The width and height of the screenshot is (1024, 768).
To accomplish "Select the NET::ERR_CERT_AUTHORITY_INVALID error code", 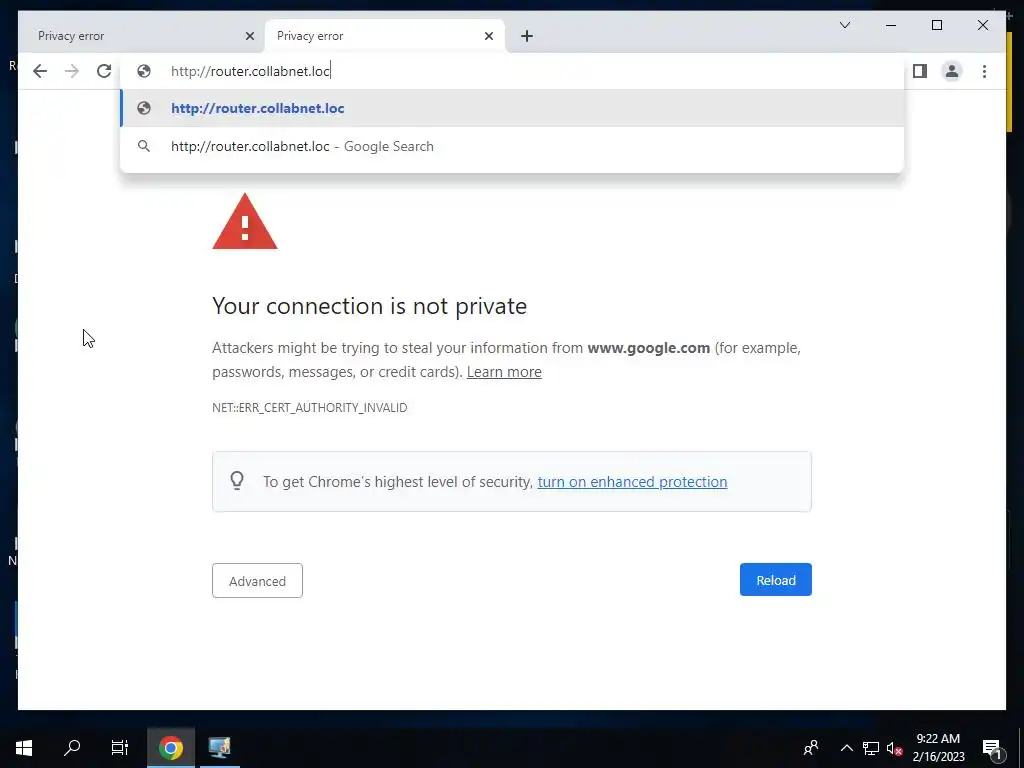I will pos(310,408).
